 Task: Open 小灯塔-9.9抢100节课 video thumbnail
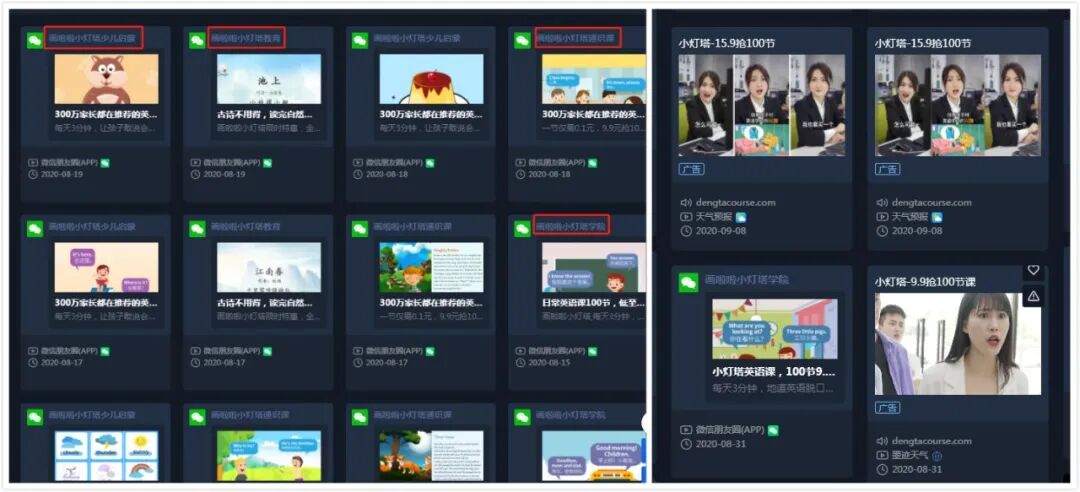pyautogui.click(x=958, y=344)
